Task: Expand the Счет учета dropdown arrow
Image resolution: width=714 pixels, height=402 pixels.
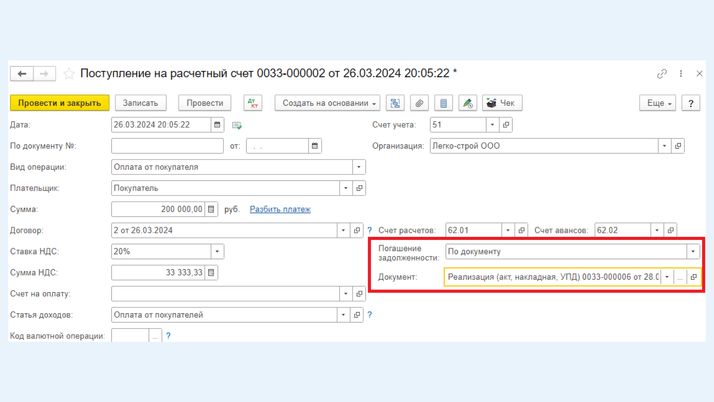Action: 492,125
